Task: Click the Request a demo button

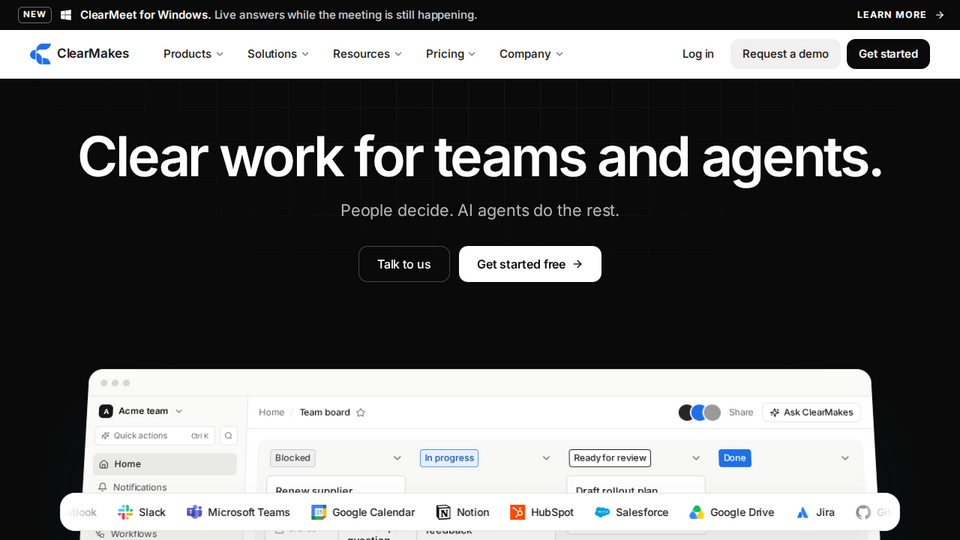Action: tap(786, 54)
